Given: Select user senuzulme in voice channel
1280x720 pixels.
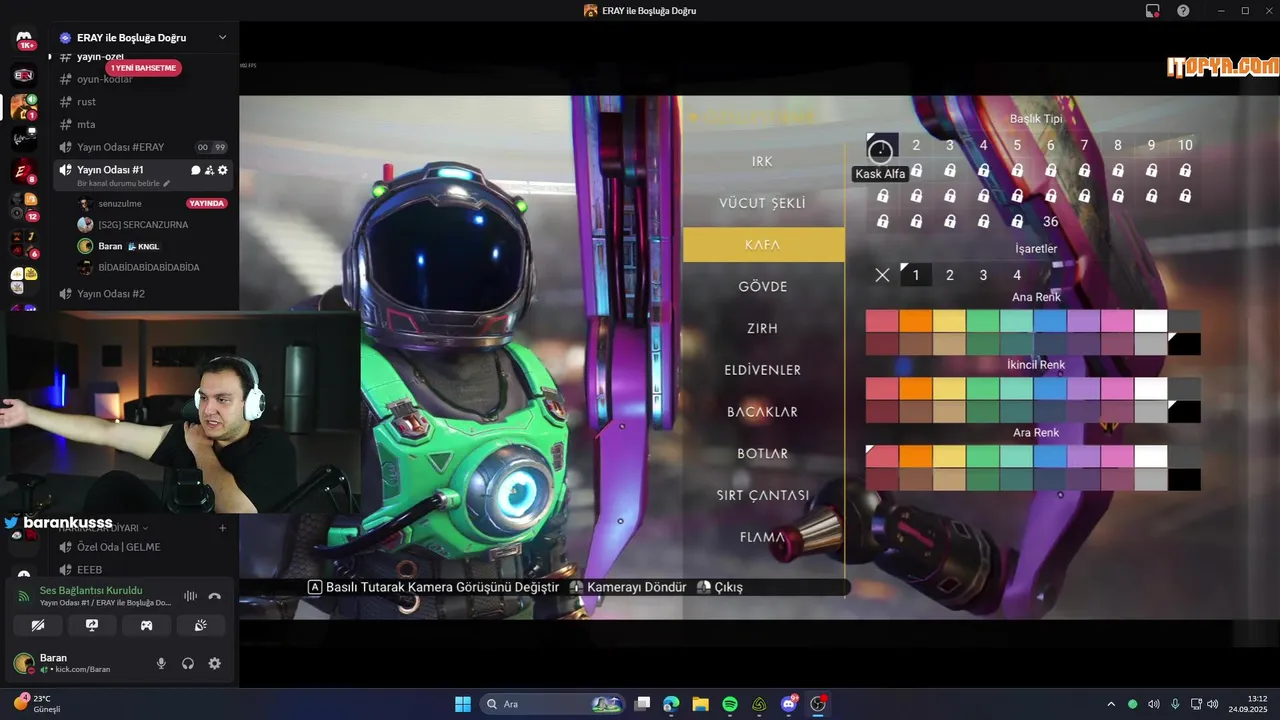Looking at the screenshot, I should [x=120, y=204].
